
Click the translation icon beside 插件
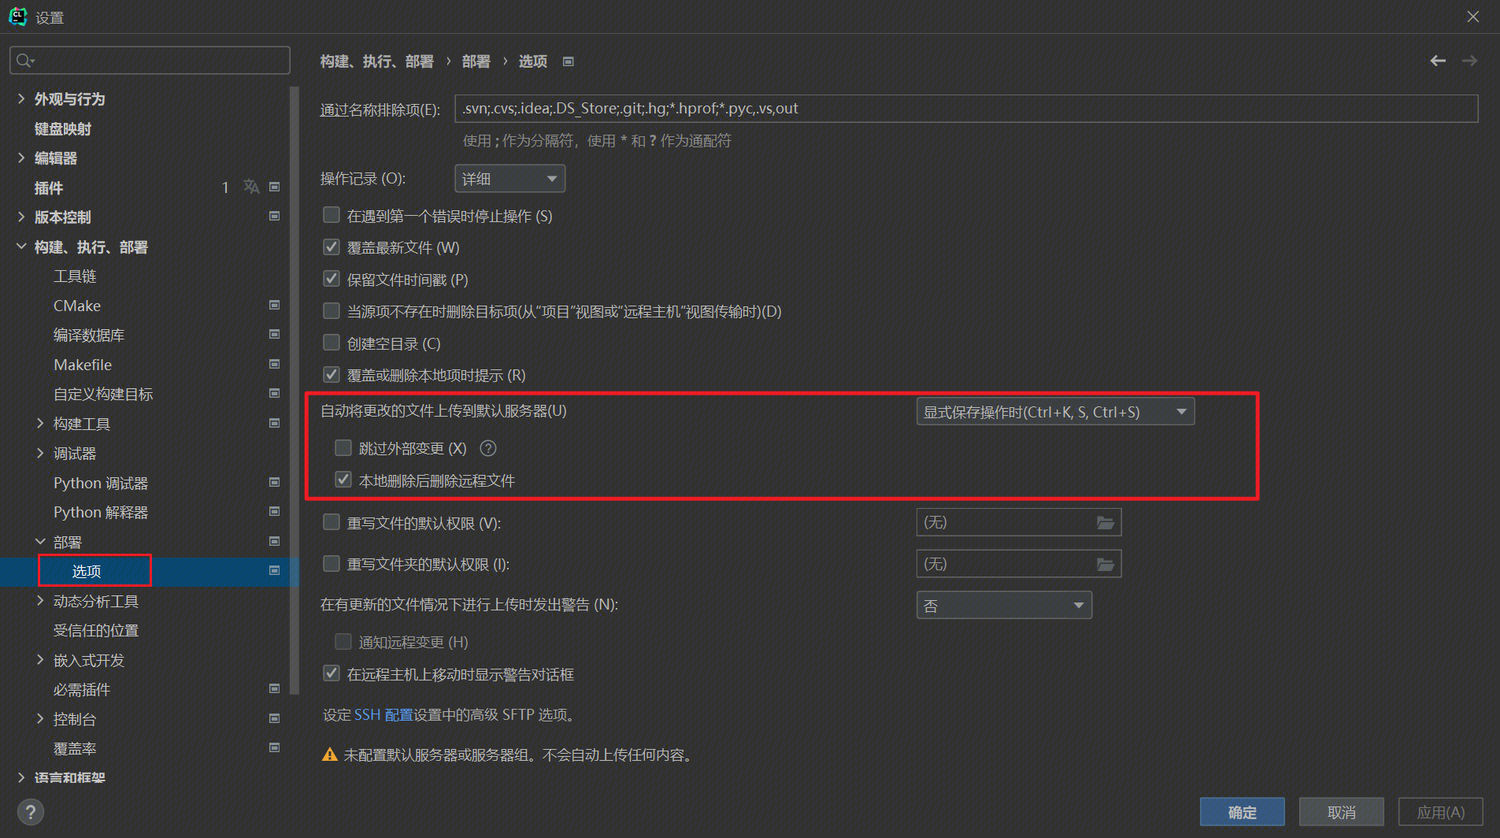point(251,187)
